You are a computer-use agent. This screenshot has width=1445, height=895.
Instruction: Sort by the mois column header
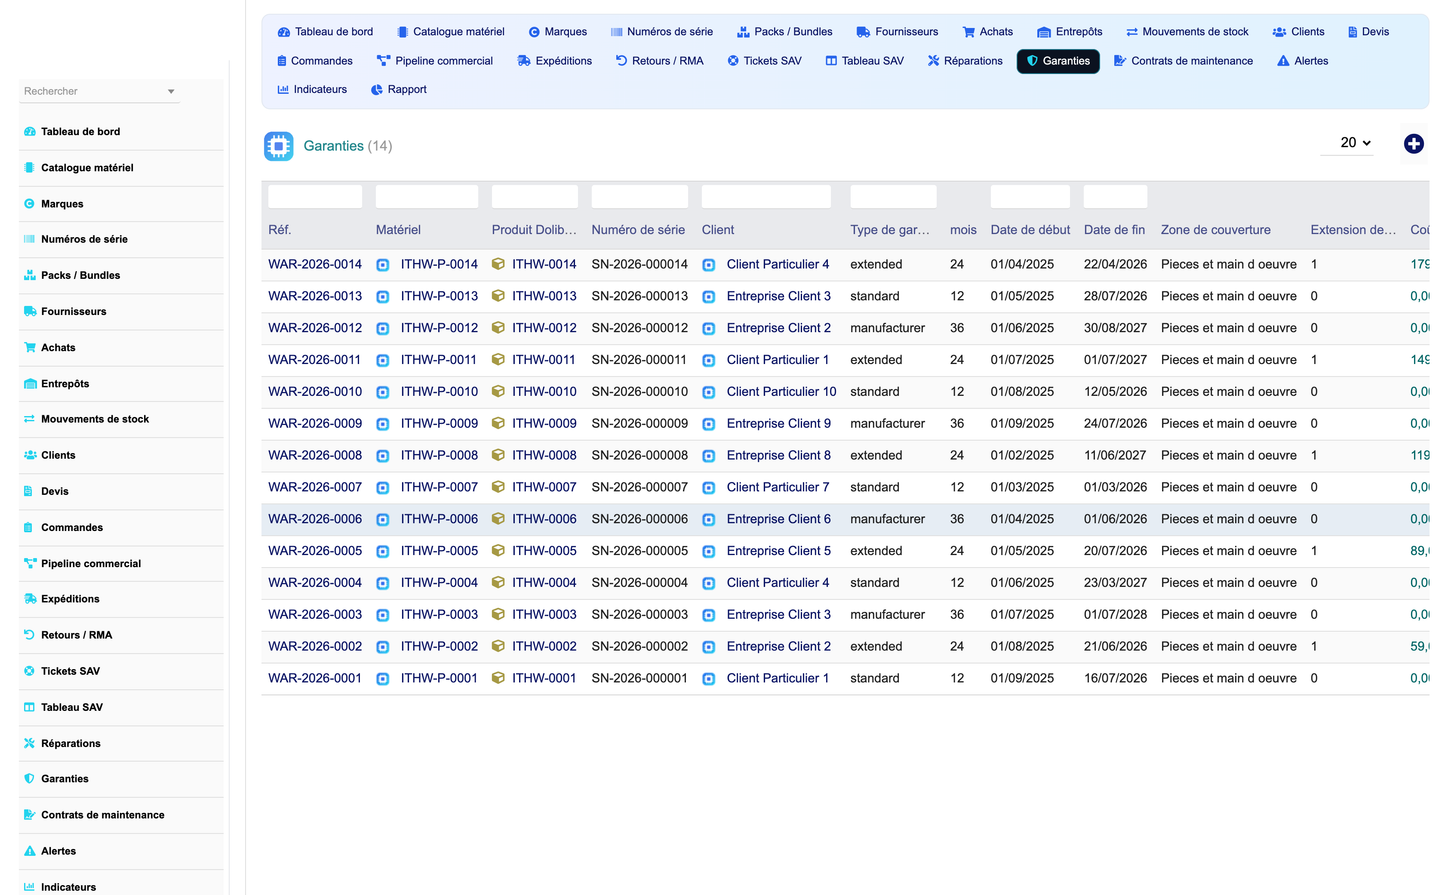[963, 230]
